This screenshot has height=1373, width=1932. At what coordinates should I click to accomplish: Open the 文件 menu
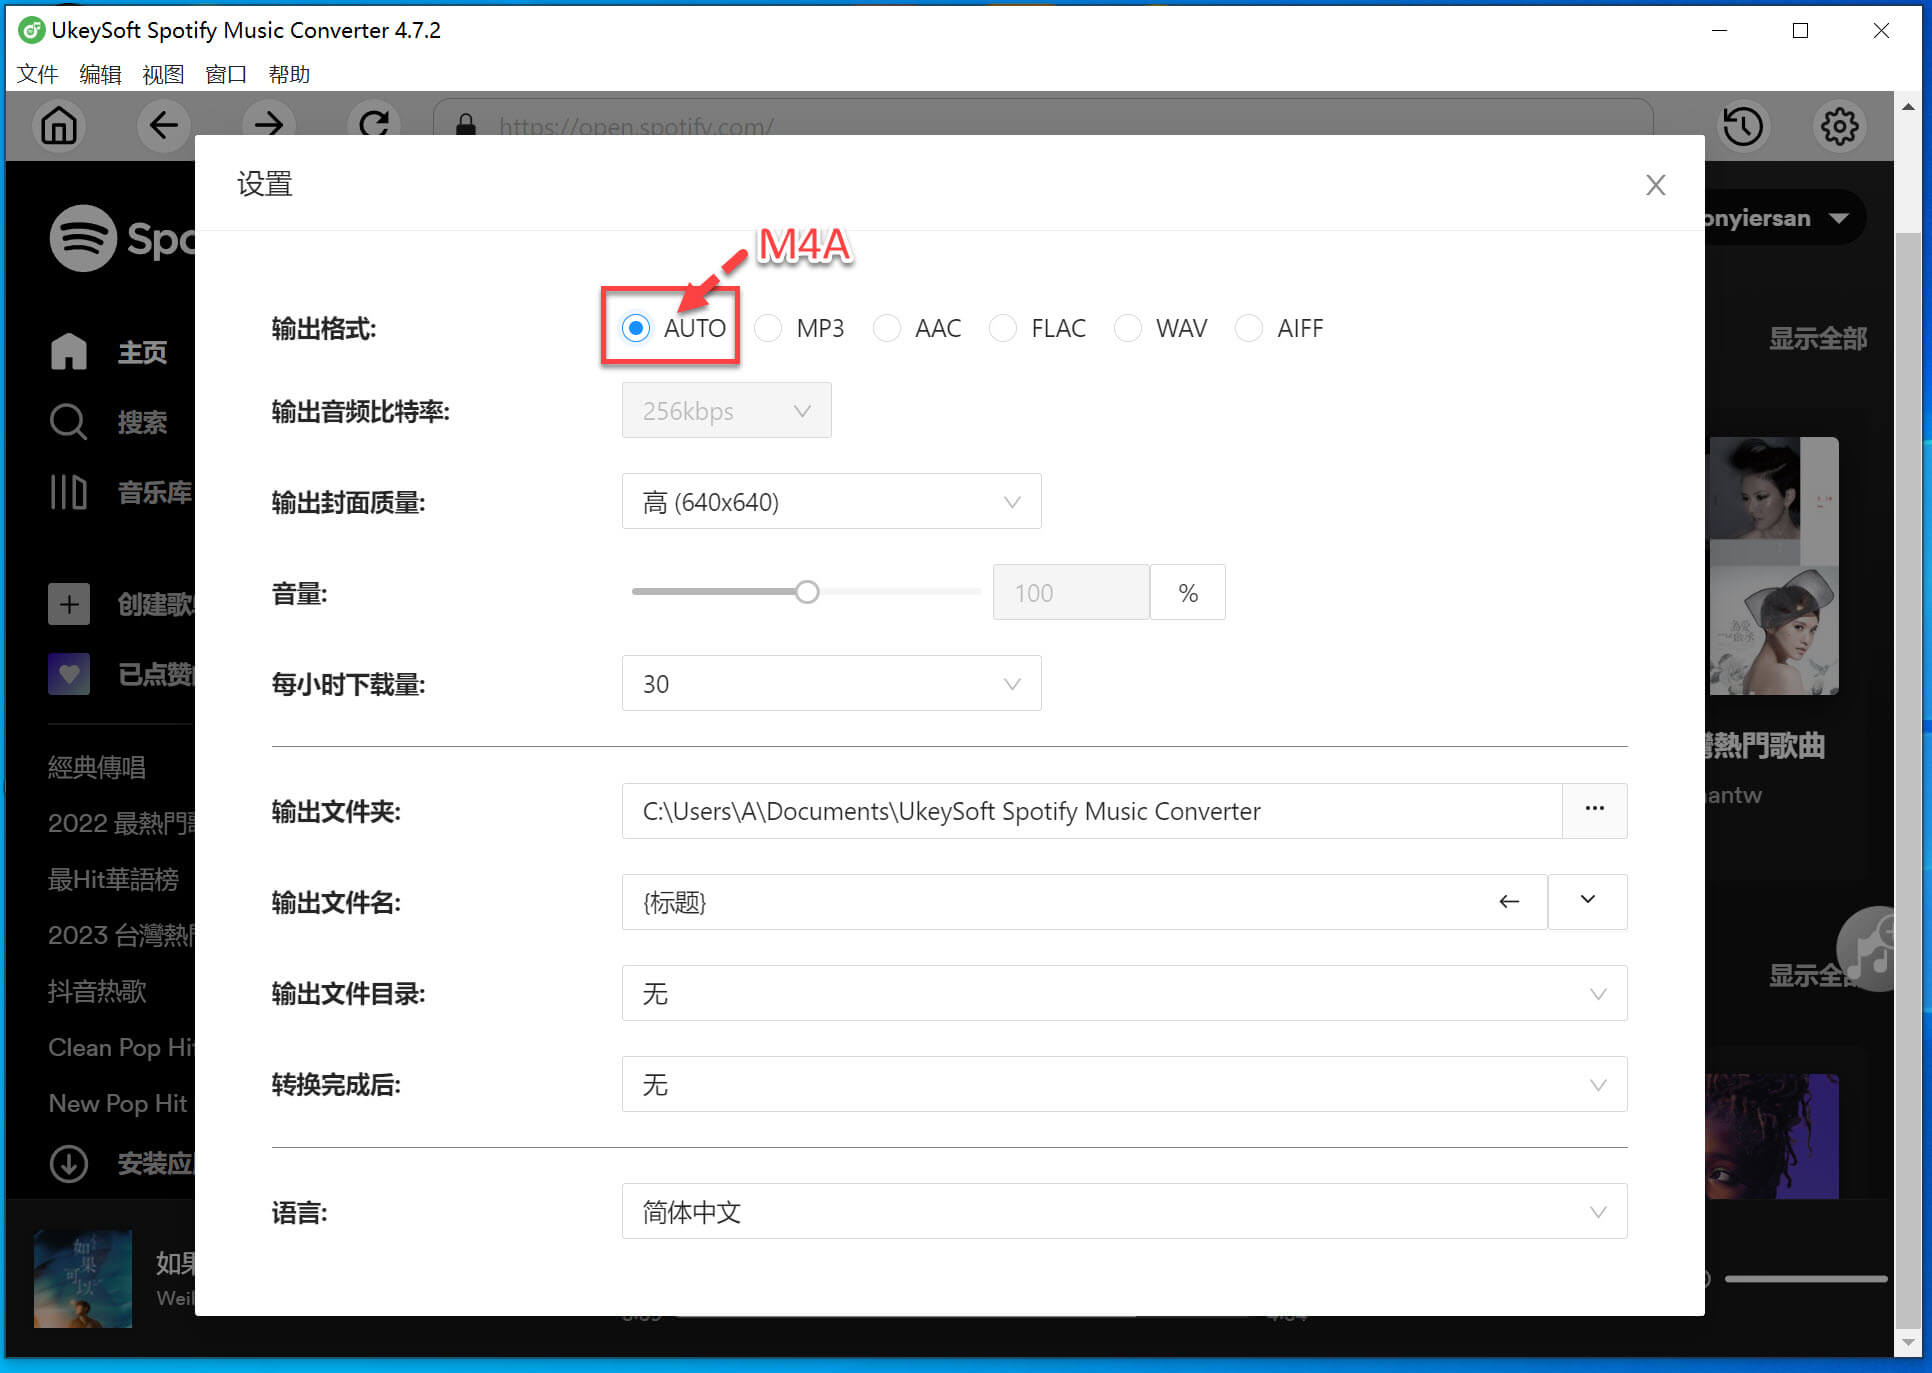(x=37, y=74)
